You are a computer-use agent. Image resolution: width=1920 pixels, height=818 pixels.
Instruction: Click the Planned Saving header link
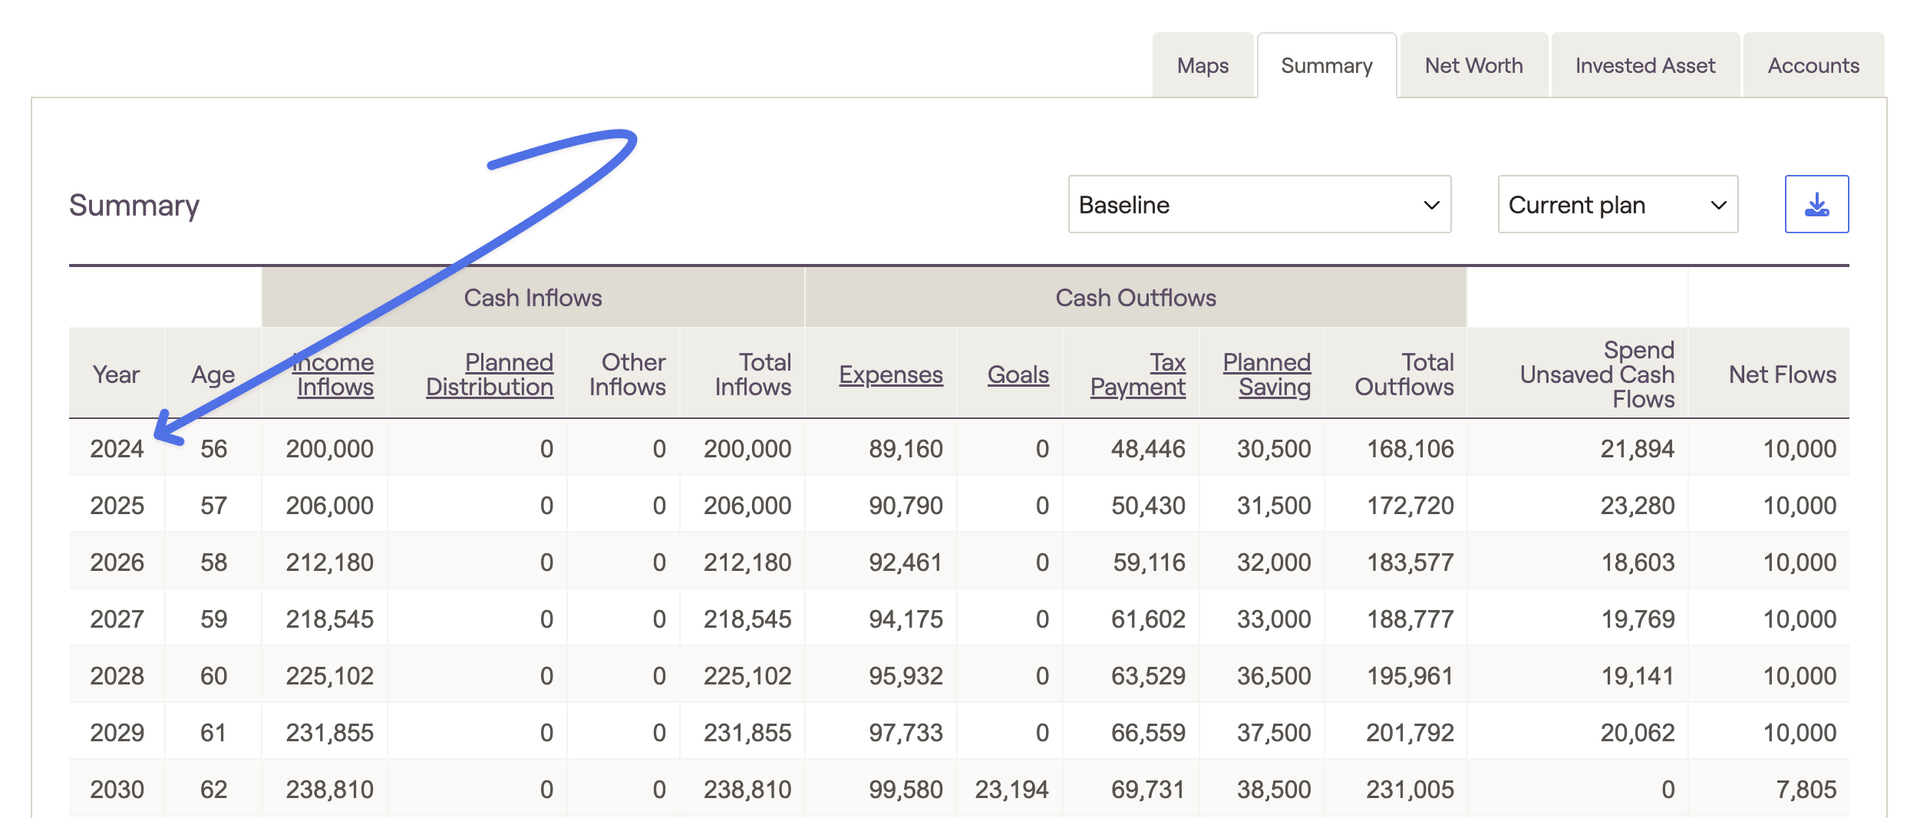(1267, 375)
